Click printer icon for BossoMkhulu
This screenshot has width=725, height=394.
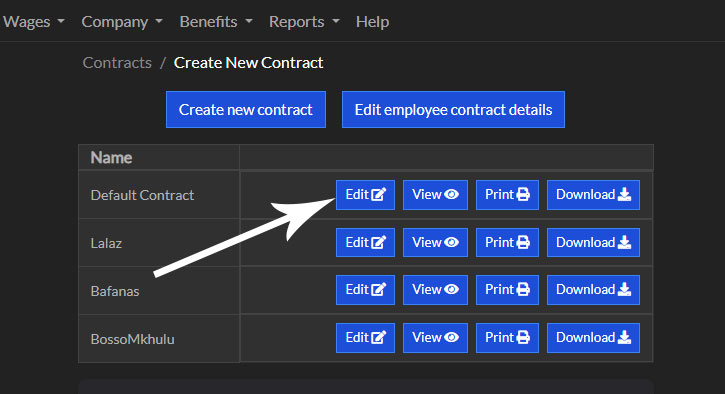click(523, 338)
